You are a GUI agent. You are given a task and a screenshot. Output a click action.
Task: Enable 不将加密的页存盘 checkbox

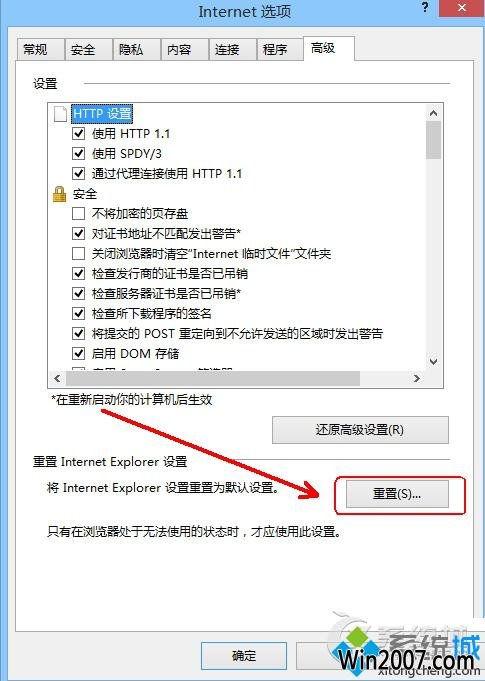(x=78, y=213)
